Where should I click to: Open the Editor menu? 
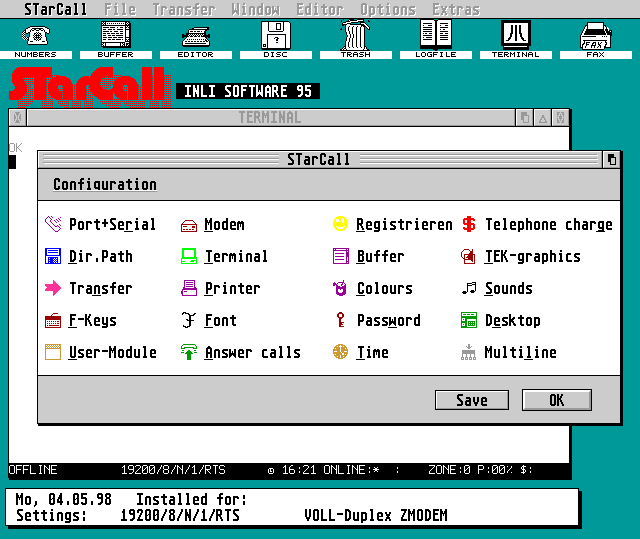[320, 9]
